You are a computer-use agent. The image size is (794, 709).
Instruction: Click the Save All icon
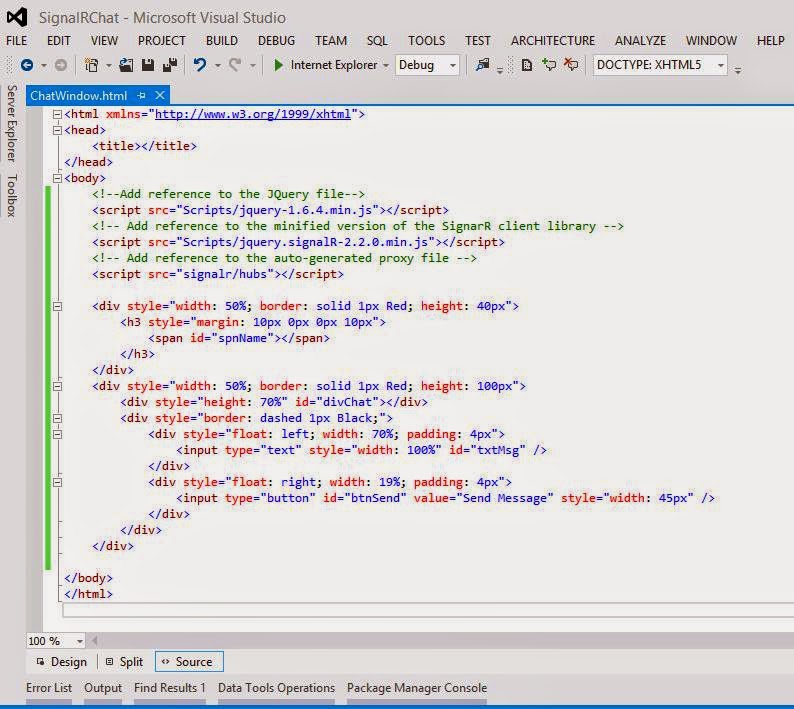tap(170, 65)
